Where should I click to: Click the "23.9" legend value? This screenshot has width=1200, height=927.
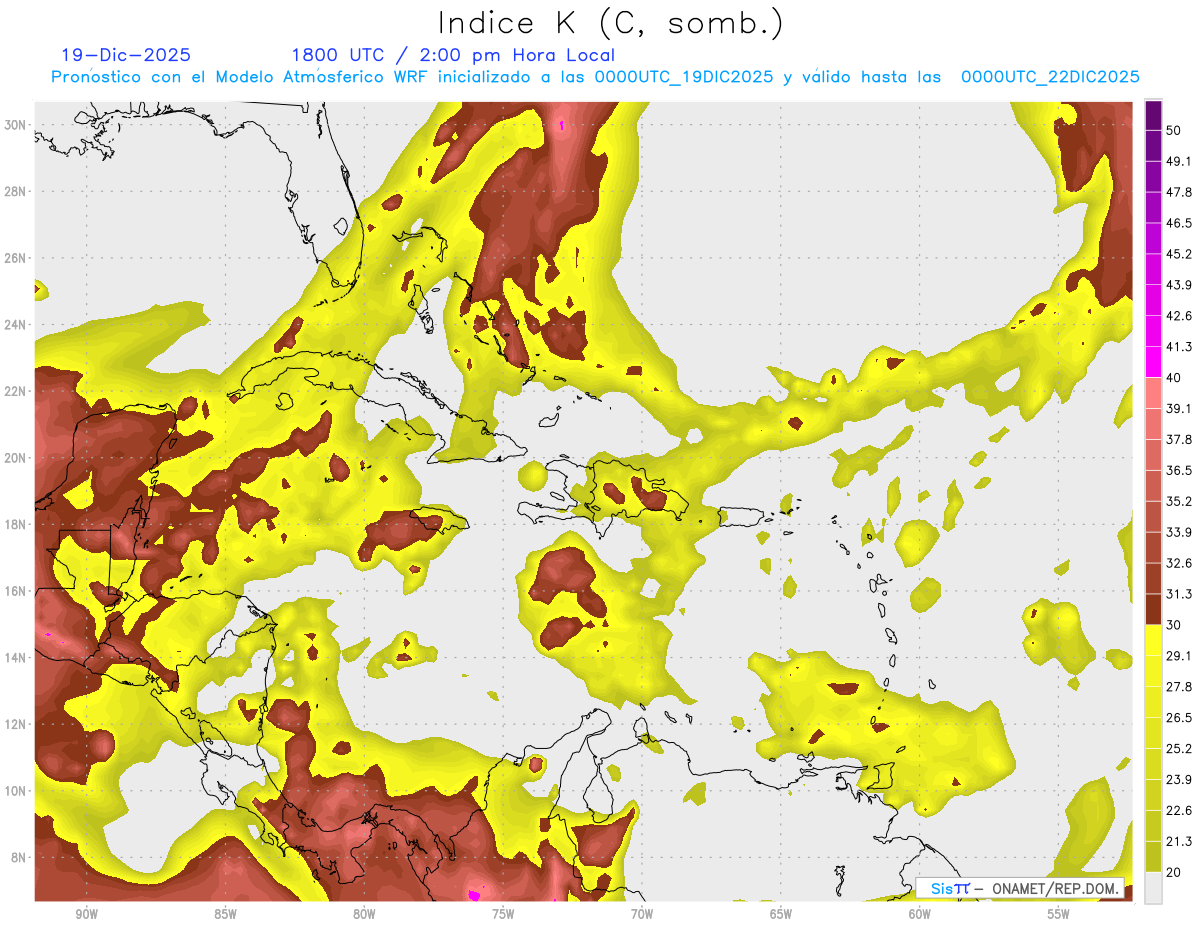coord(1178,780)
